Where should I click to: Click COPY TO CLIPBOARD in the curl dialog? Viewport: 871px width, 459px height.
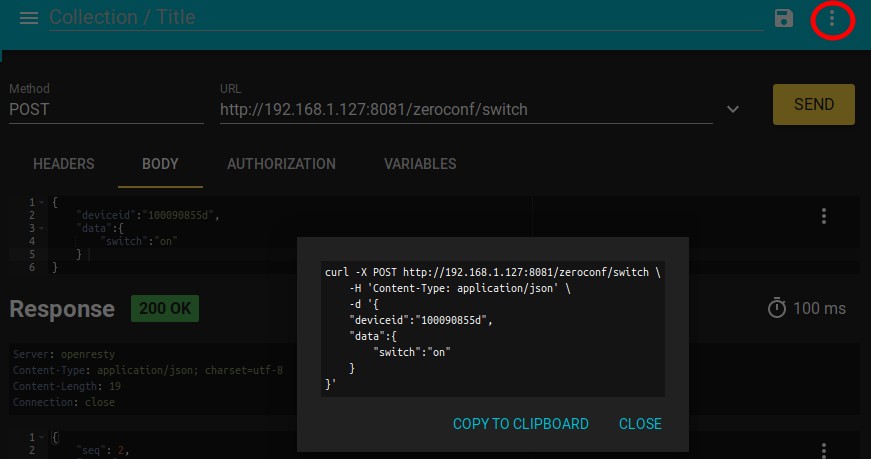tap(520, 424)
